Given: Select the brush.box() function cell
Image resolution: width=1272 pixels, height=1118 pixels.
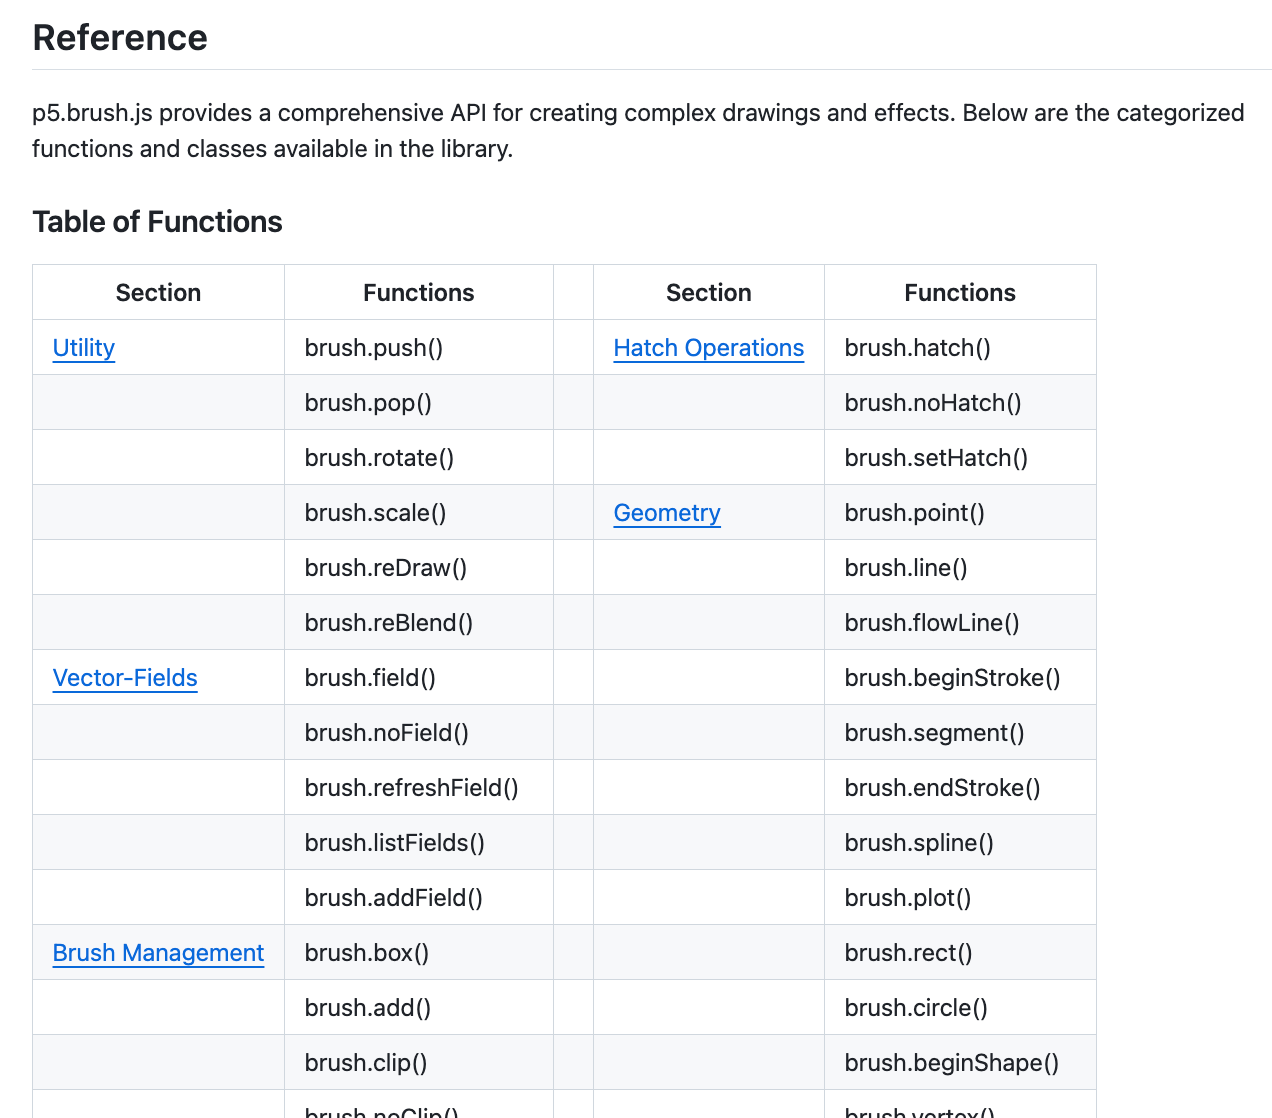Looking at the screenshot, I should pos(367,953).
